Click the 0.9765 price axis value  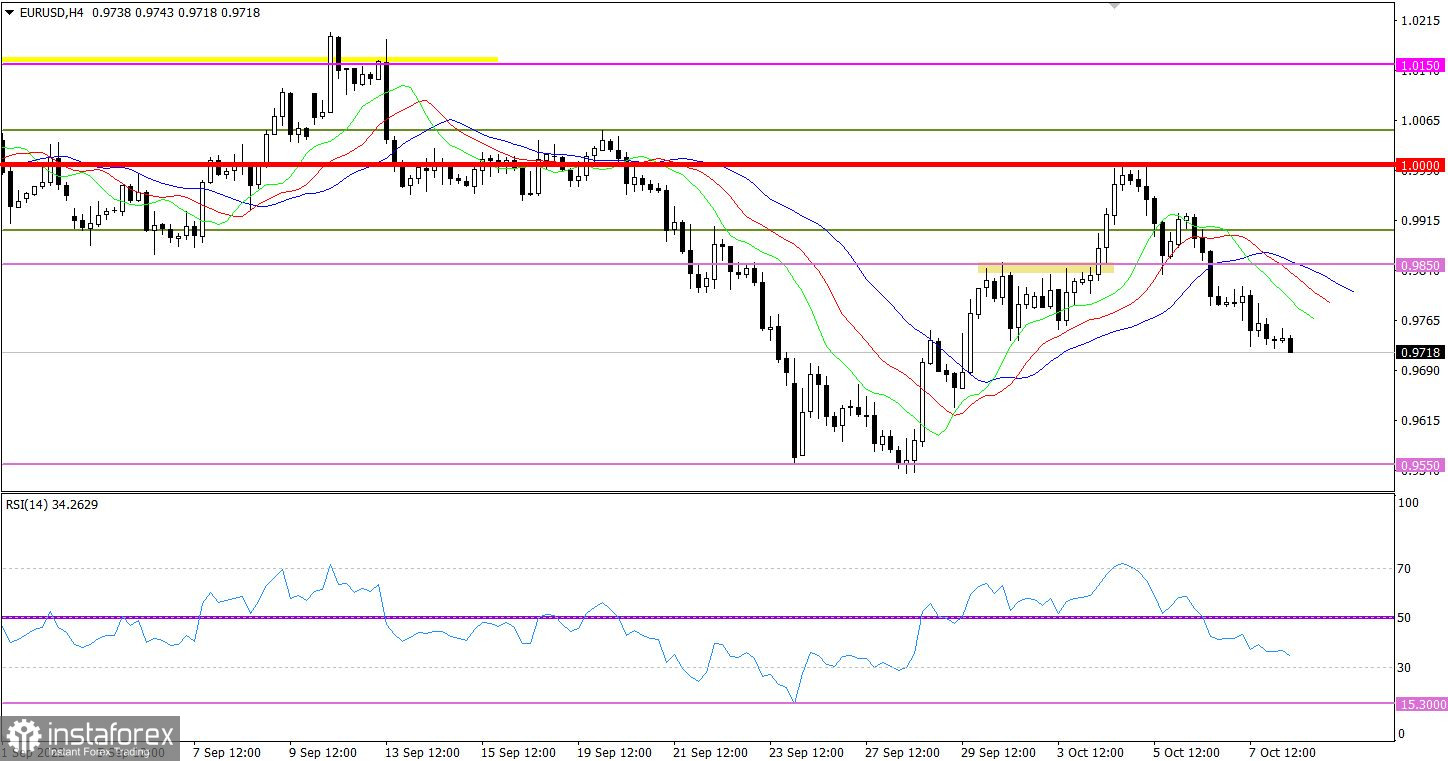pyautogui.click(x=1421, y=320)
